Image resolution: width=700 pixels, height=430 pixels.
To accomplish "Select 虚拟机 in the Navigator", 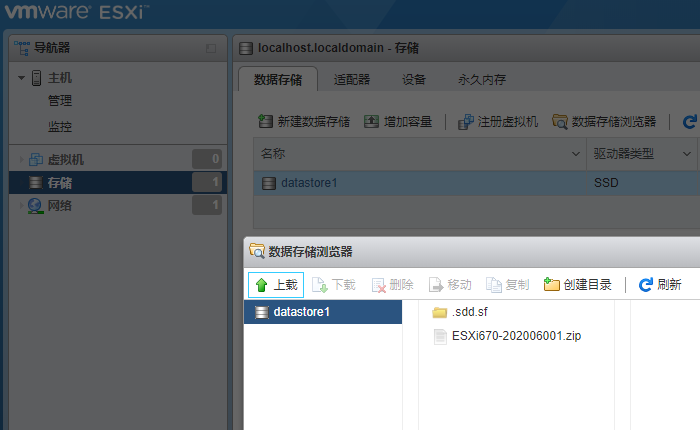I will click(66, 159).
